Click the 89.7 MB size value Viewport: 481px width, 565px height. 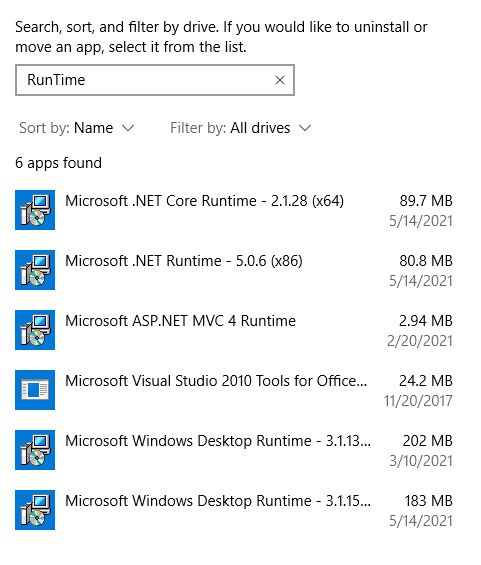[426, 201]
